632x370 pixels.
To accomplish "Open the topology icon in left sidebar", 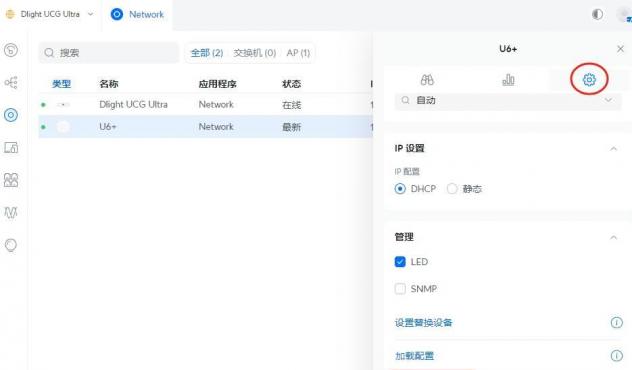I will coord(11,83).
